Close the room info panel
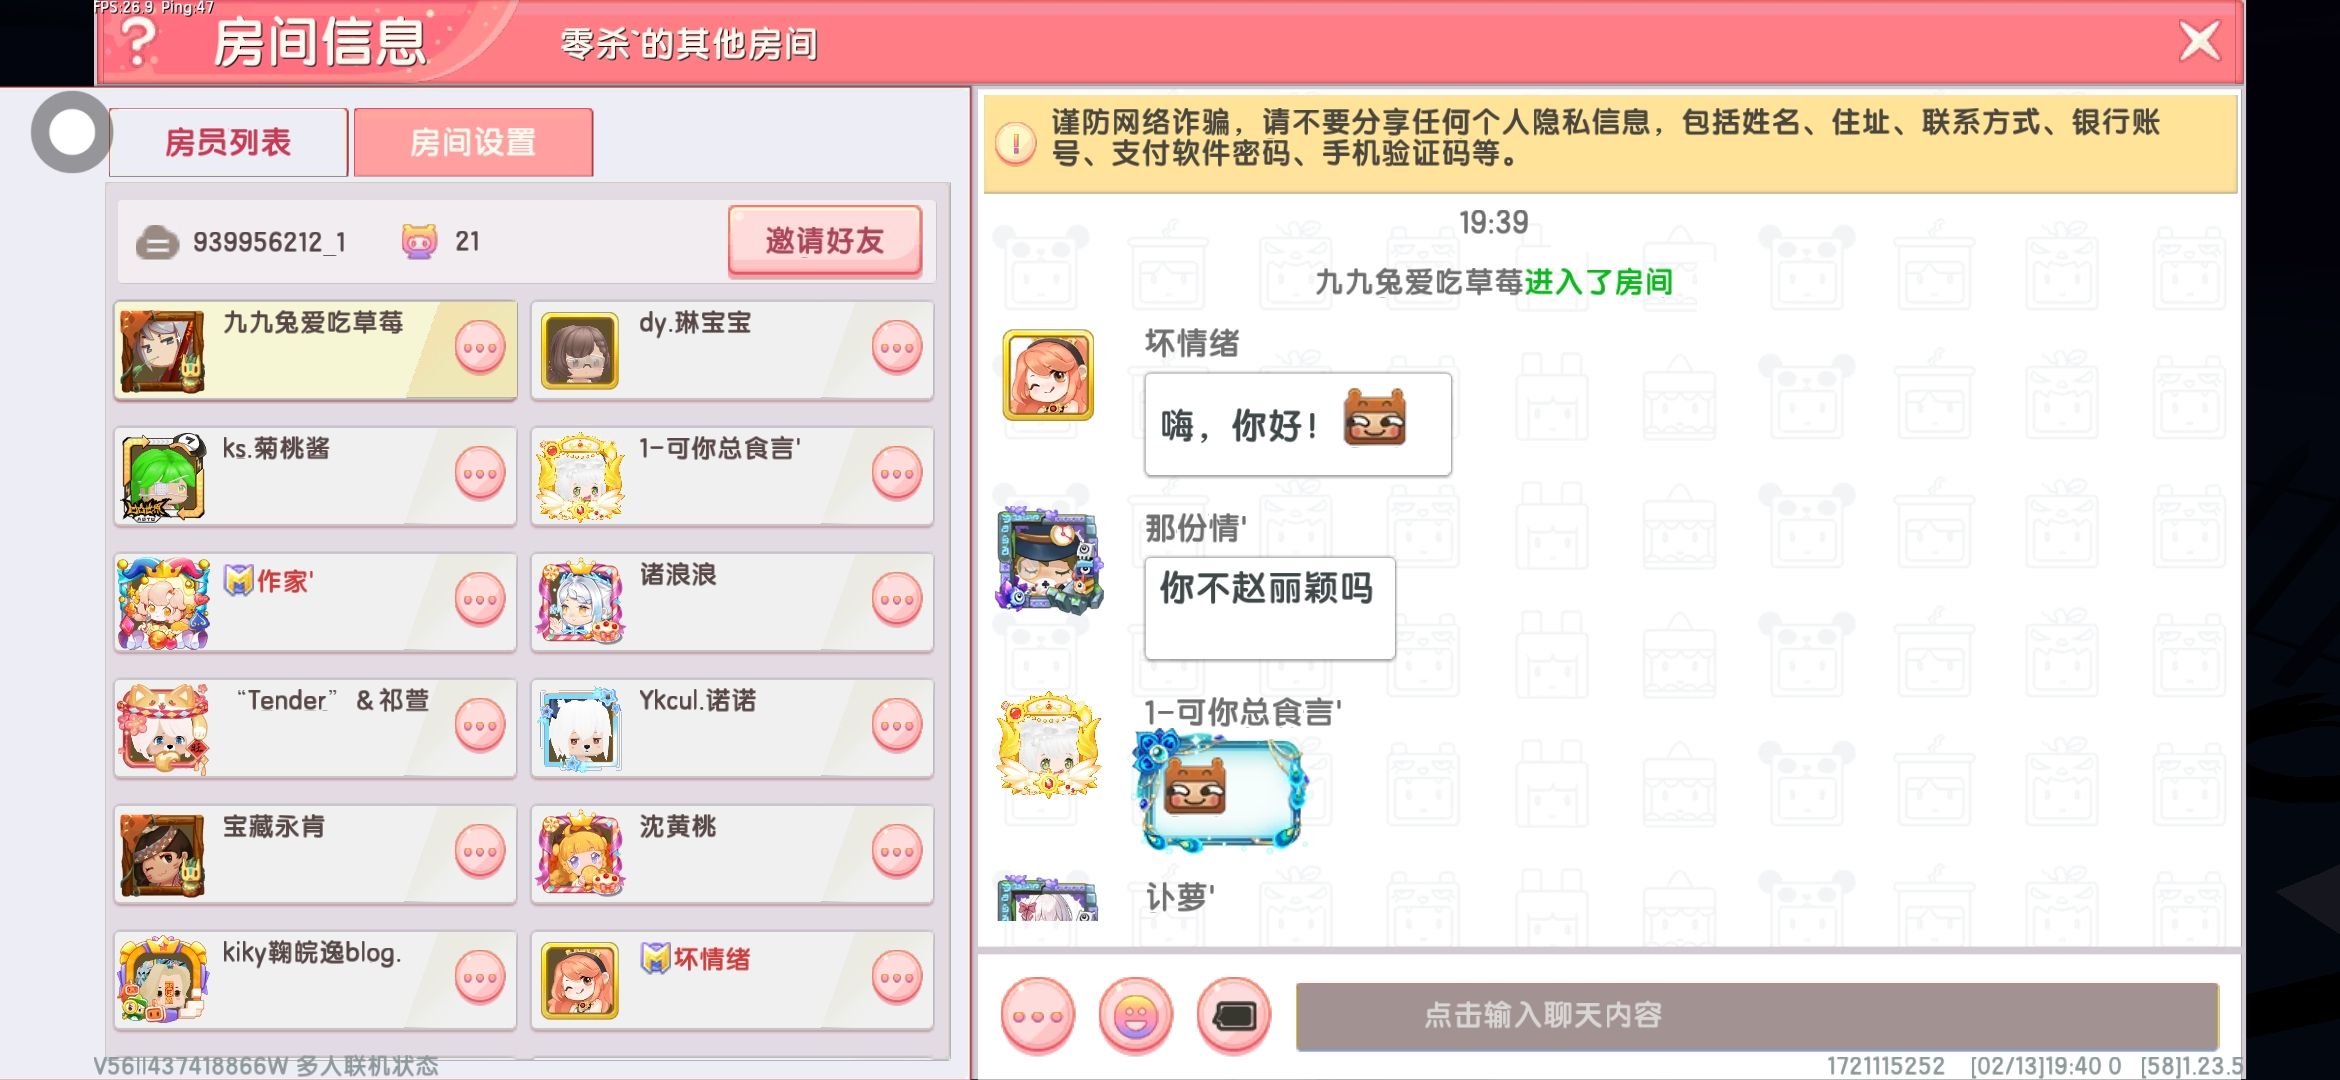2340x1080 pixels. pyautogui.click(x=2199, y=42)
